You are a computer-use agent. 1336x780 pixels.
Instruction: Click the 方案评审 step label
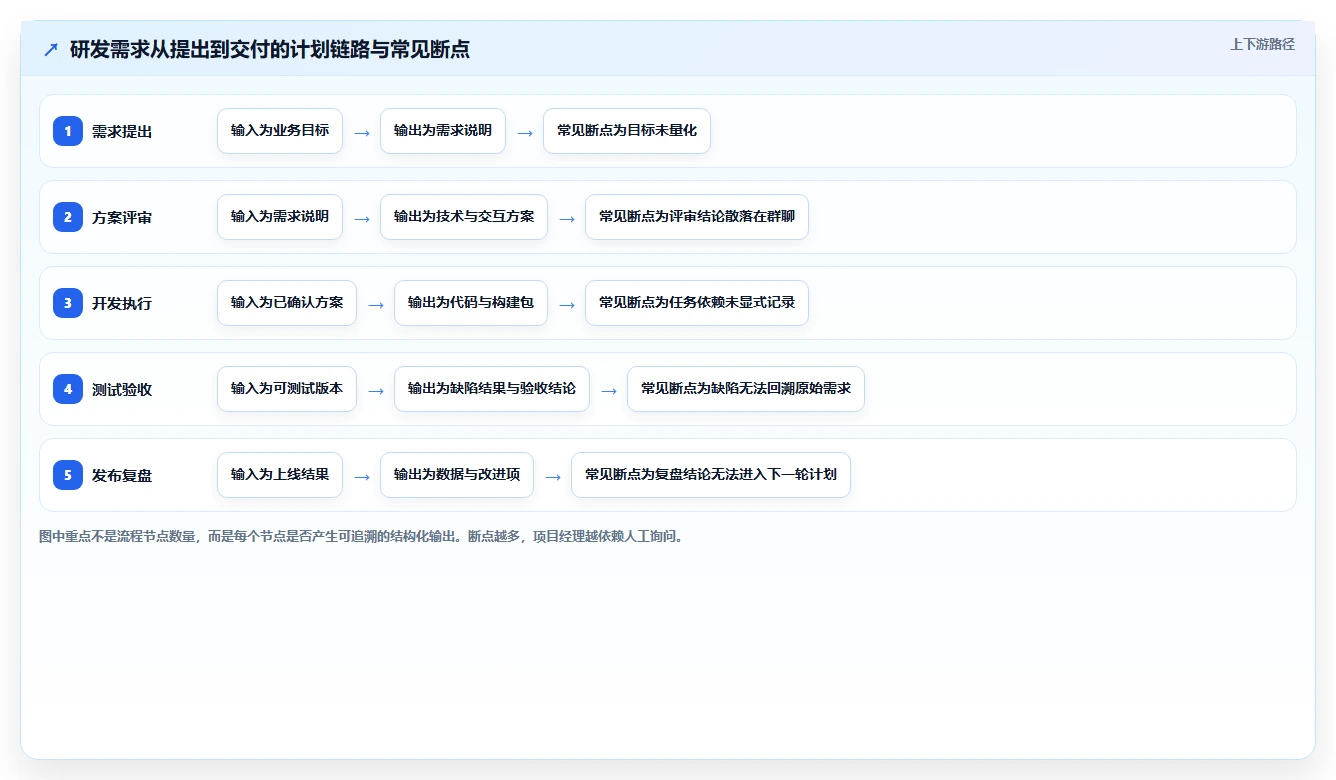tap(122, 217)
